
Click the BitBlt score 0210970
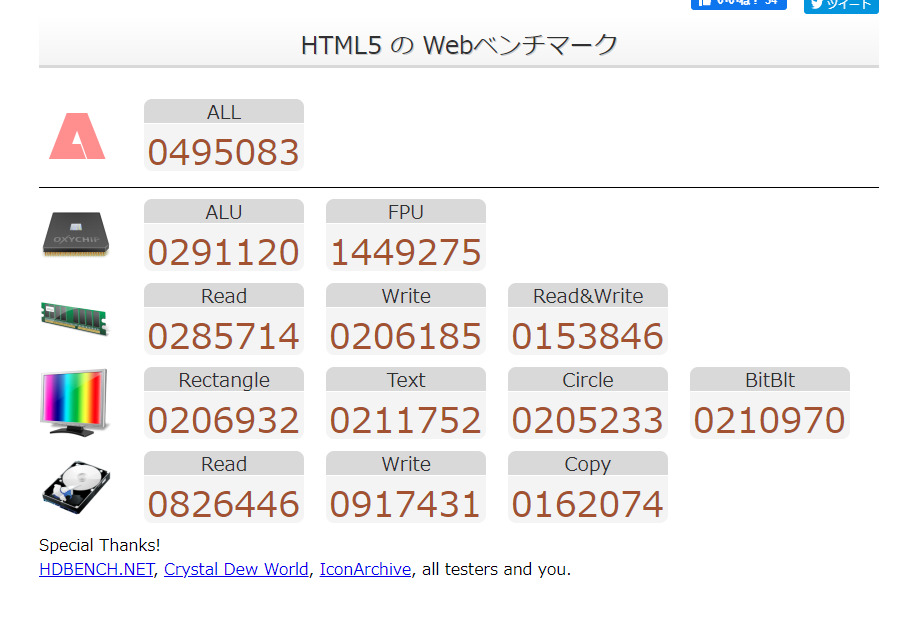point(770,420)
